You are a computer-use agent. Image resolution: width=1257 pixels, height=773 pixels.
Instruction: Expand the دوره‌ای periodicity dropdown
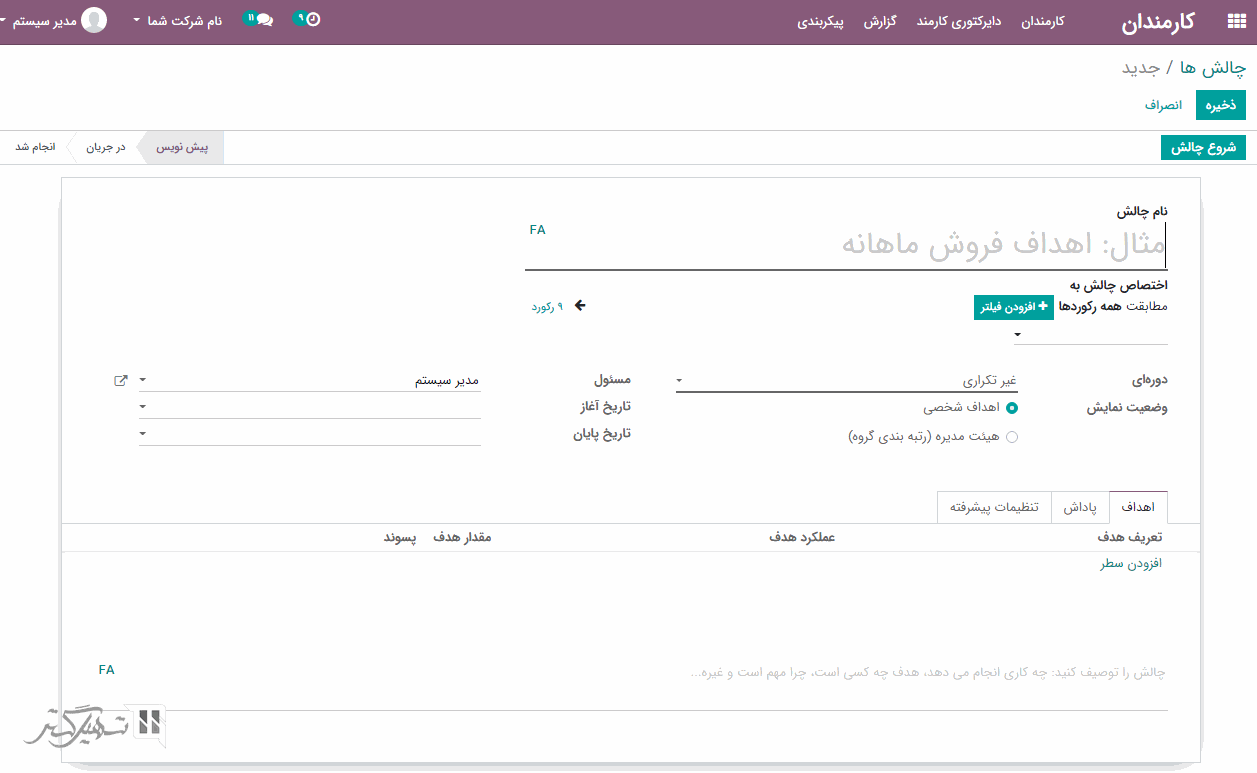(x=845, y=381)
